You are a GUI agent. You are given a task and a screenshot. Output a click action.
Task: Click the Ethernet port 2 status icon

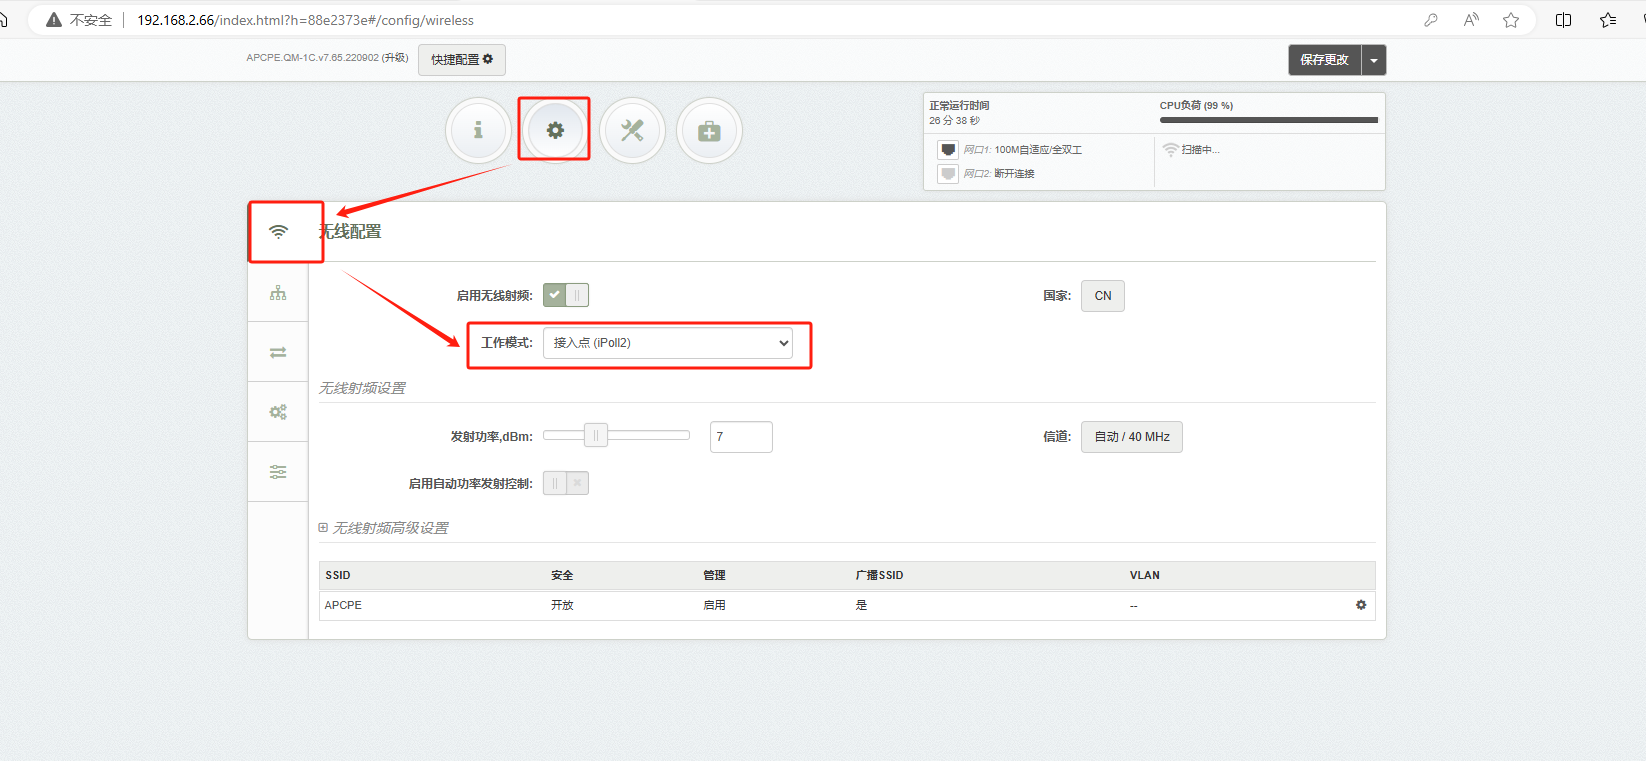(x=948, y=174)
